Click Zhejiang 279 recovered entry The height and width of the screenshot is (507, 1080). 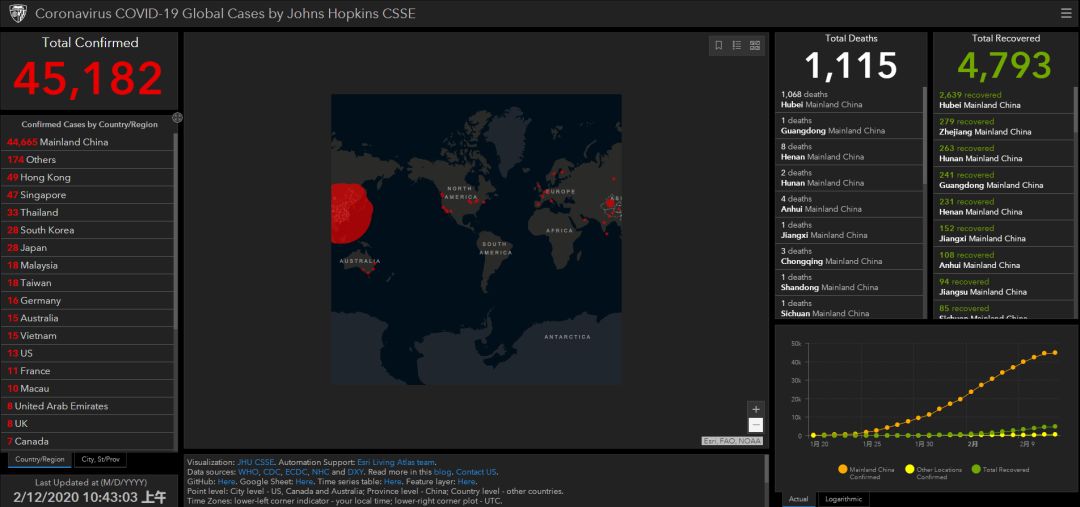pos(1003,127)
